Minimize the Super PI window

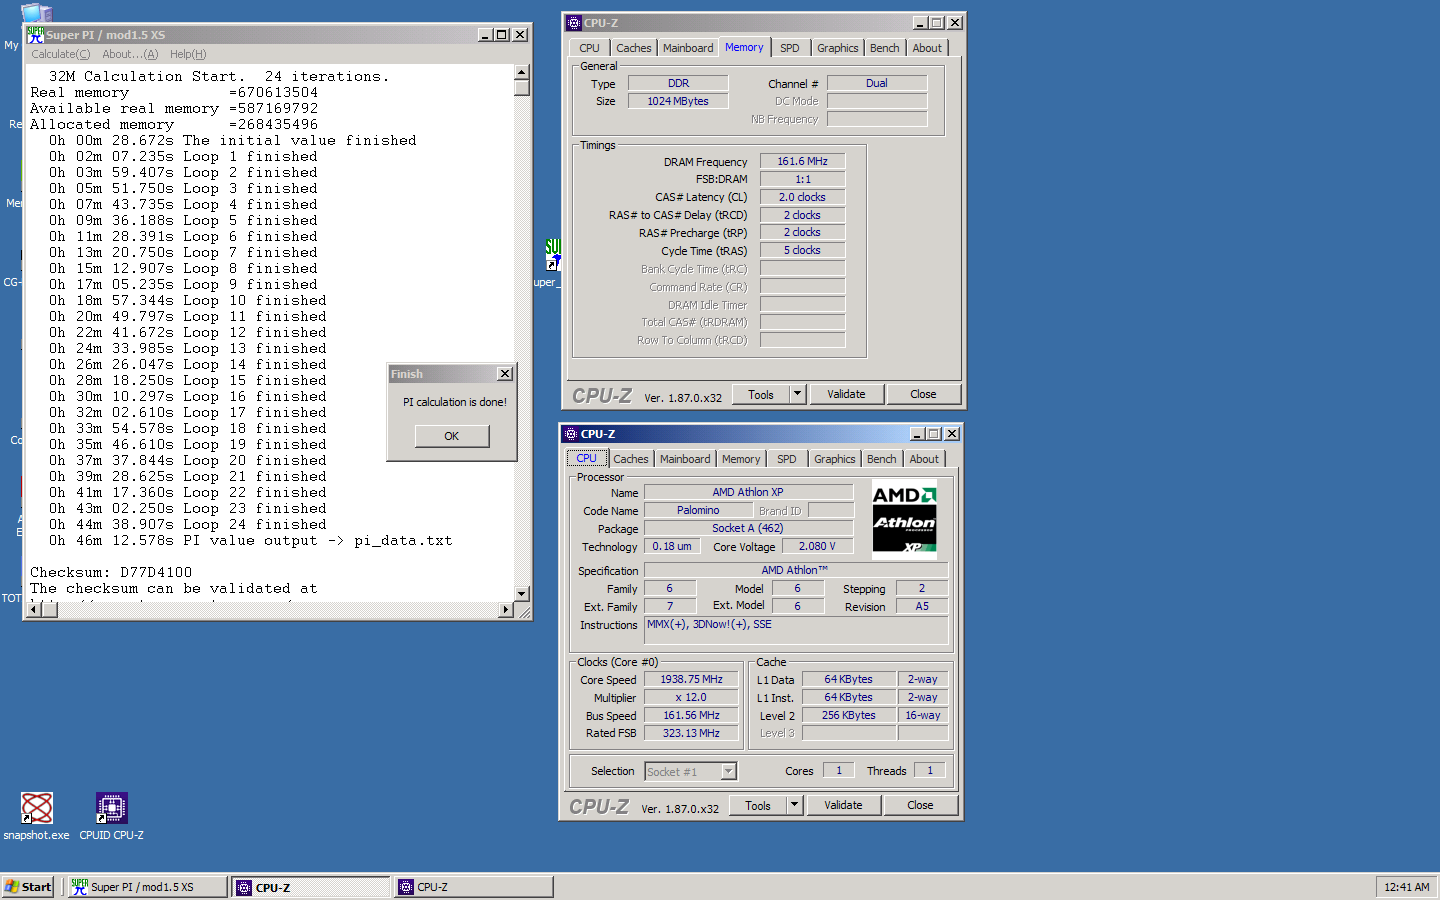tap(485, 35)
